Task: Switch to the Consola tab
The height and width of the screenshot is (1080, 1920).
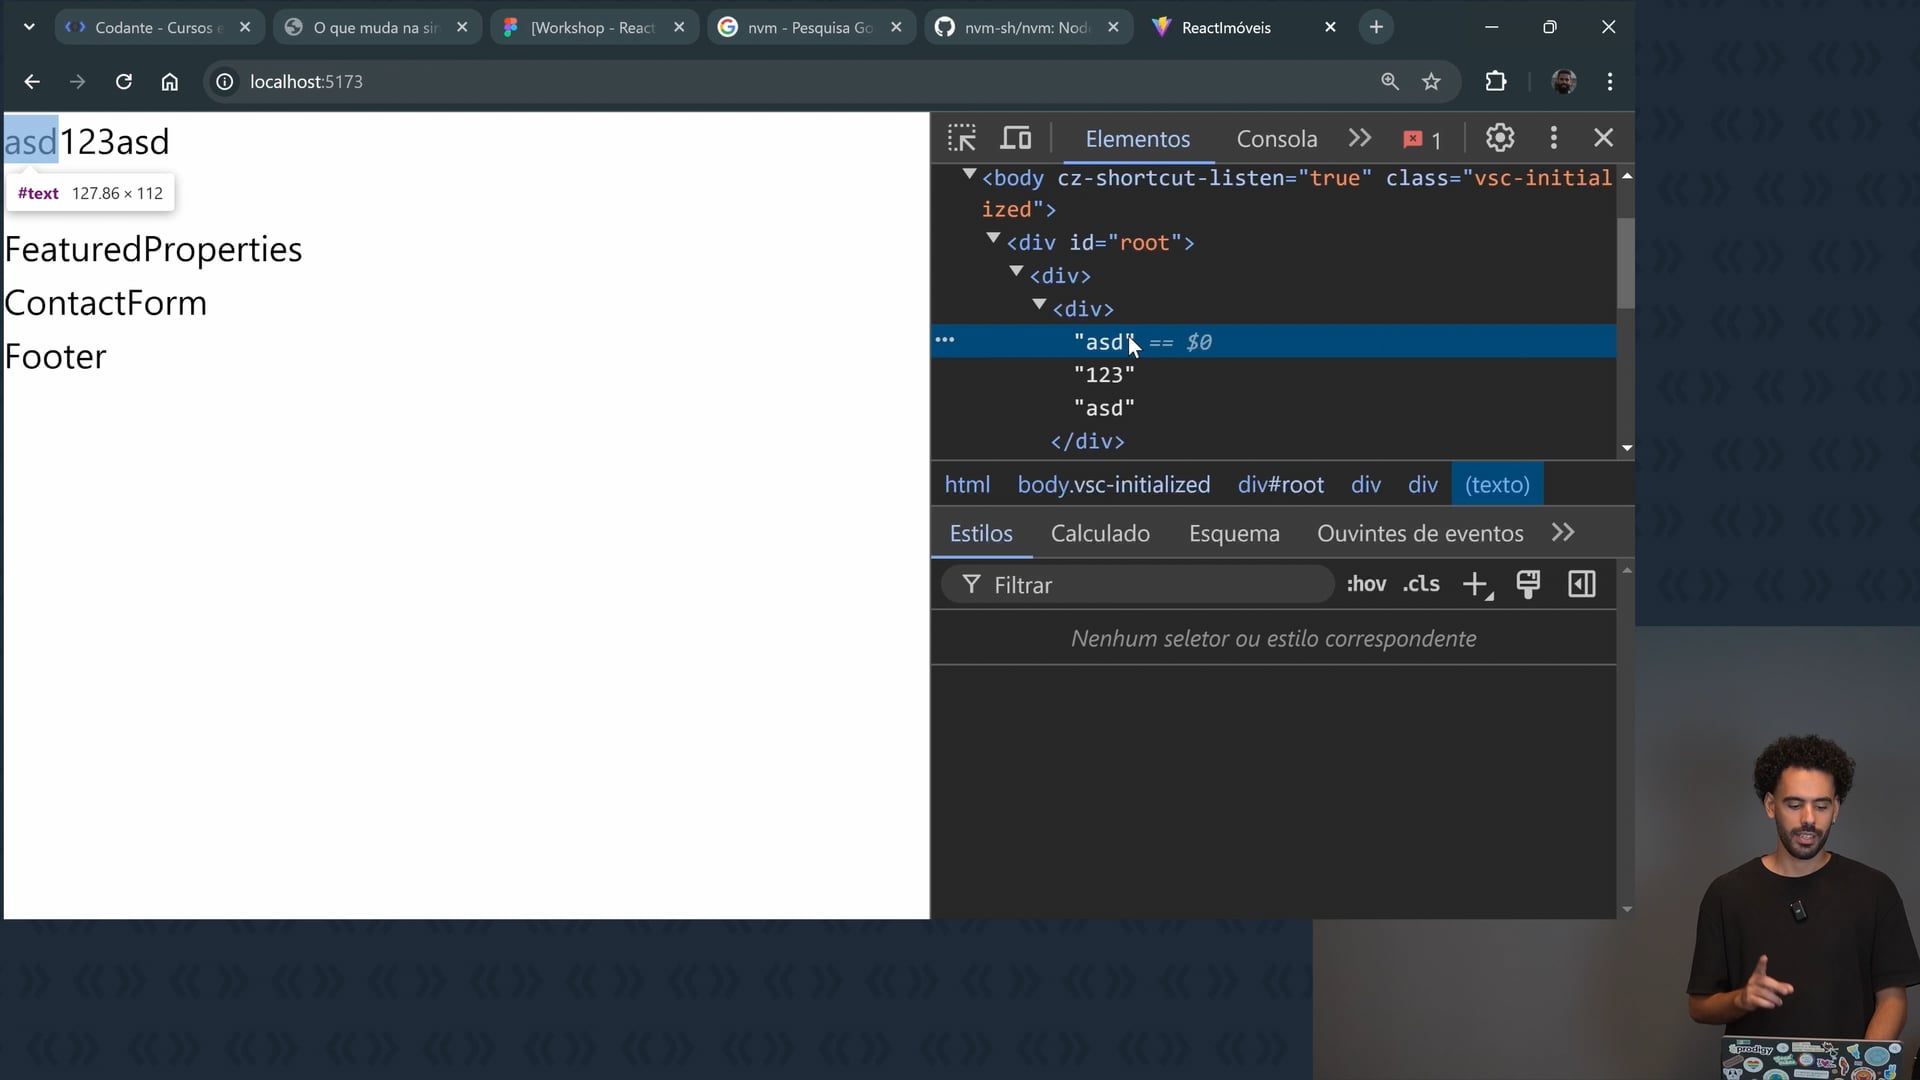Action: click(x=1276, y=139)
